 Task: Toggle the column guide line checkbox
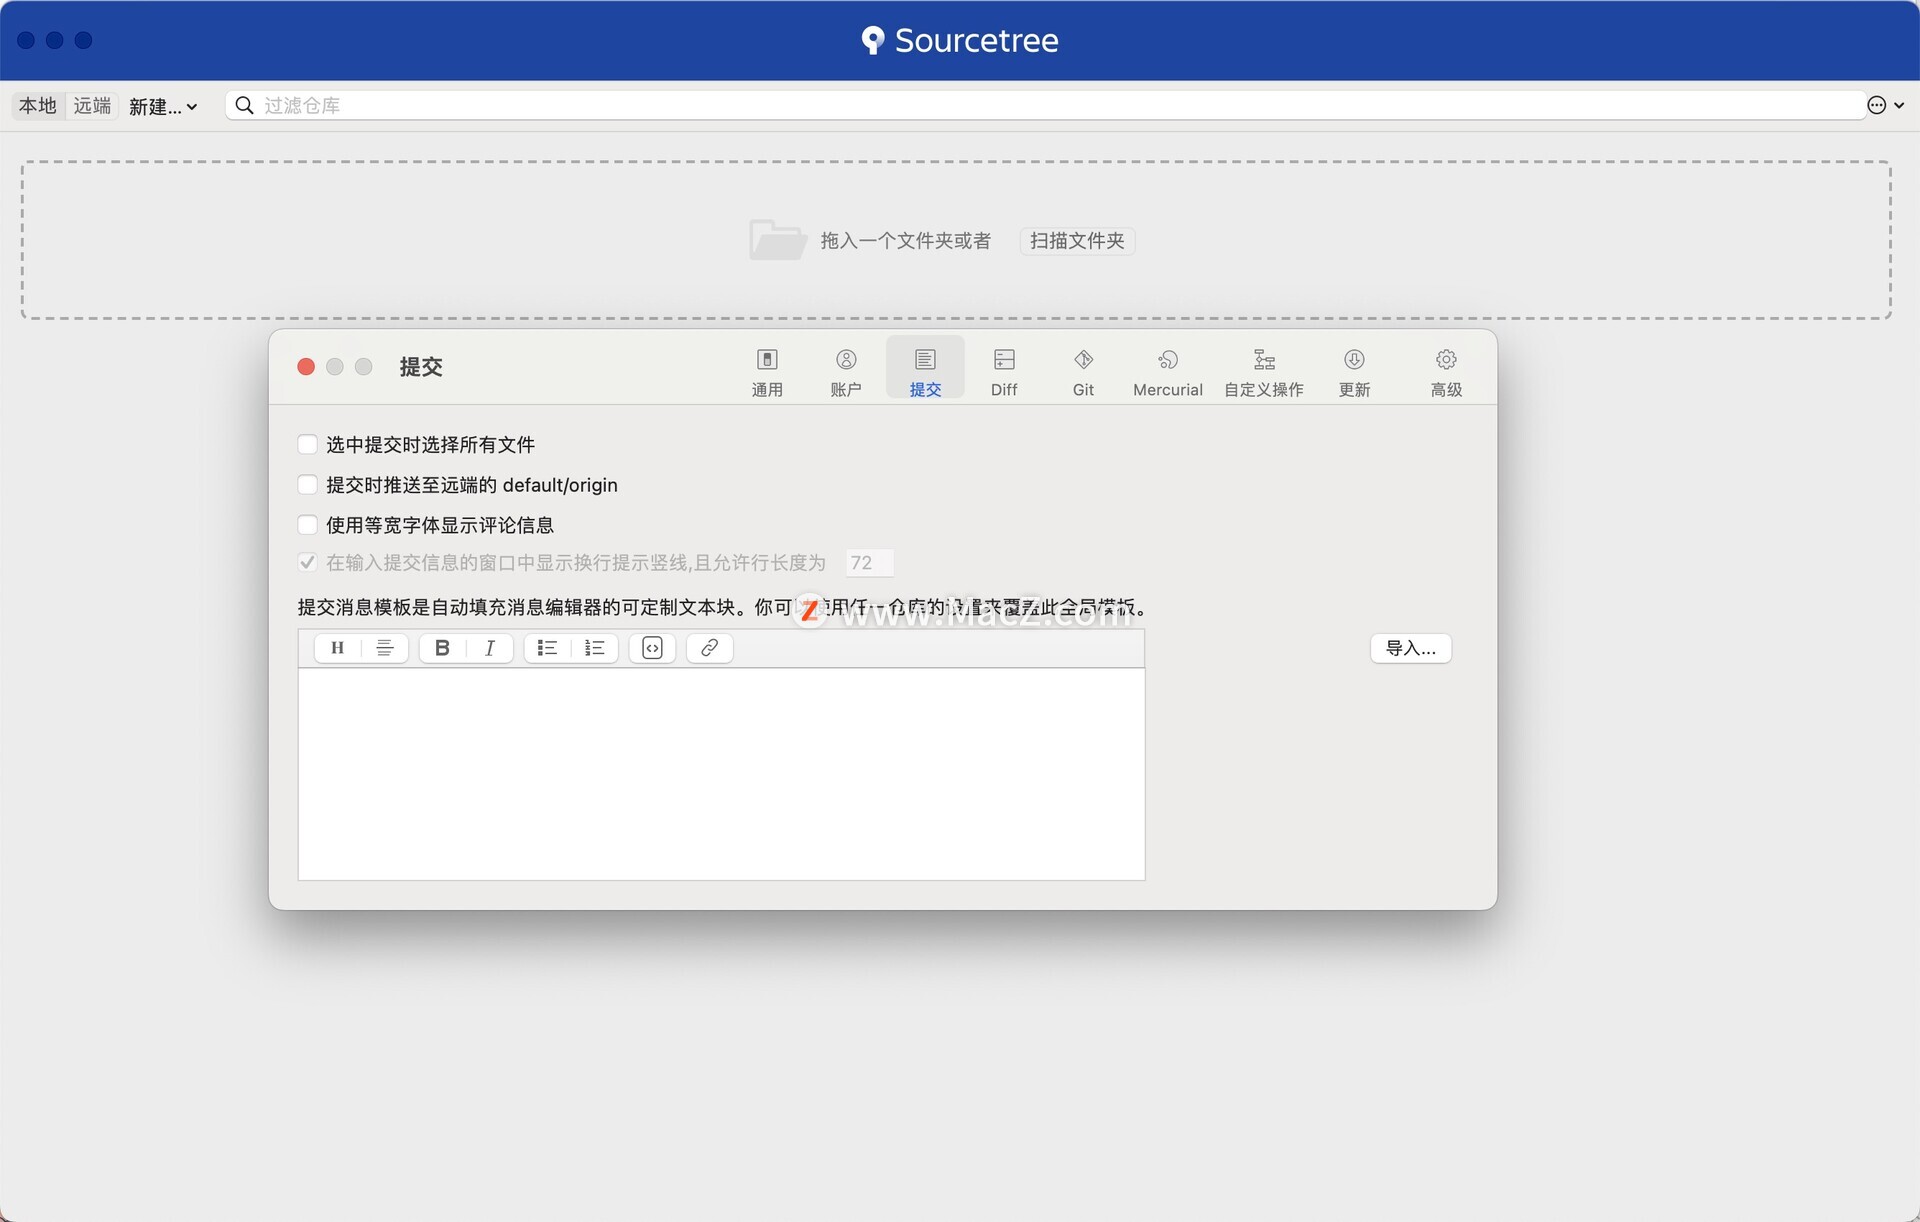[x=308, y=562]
